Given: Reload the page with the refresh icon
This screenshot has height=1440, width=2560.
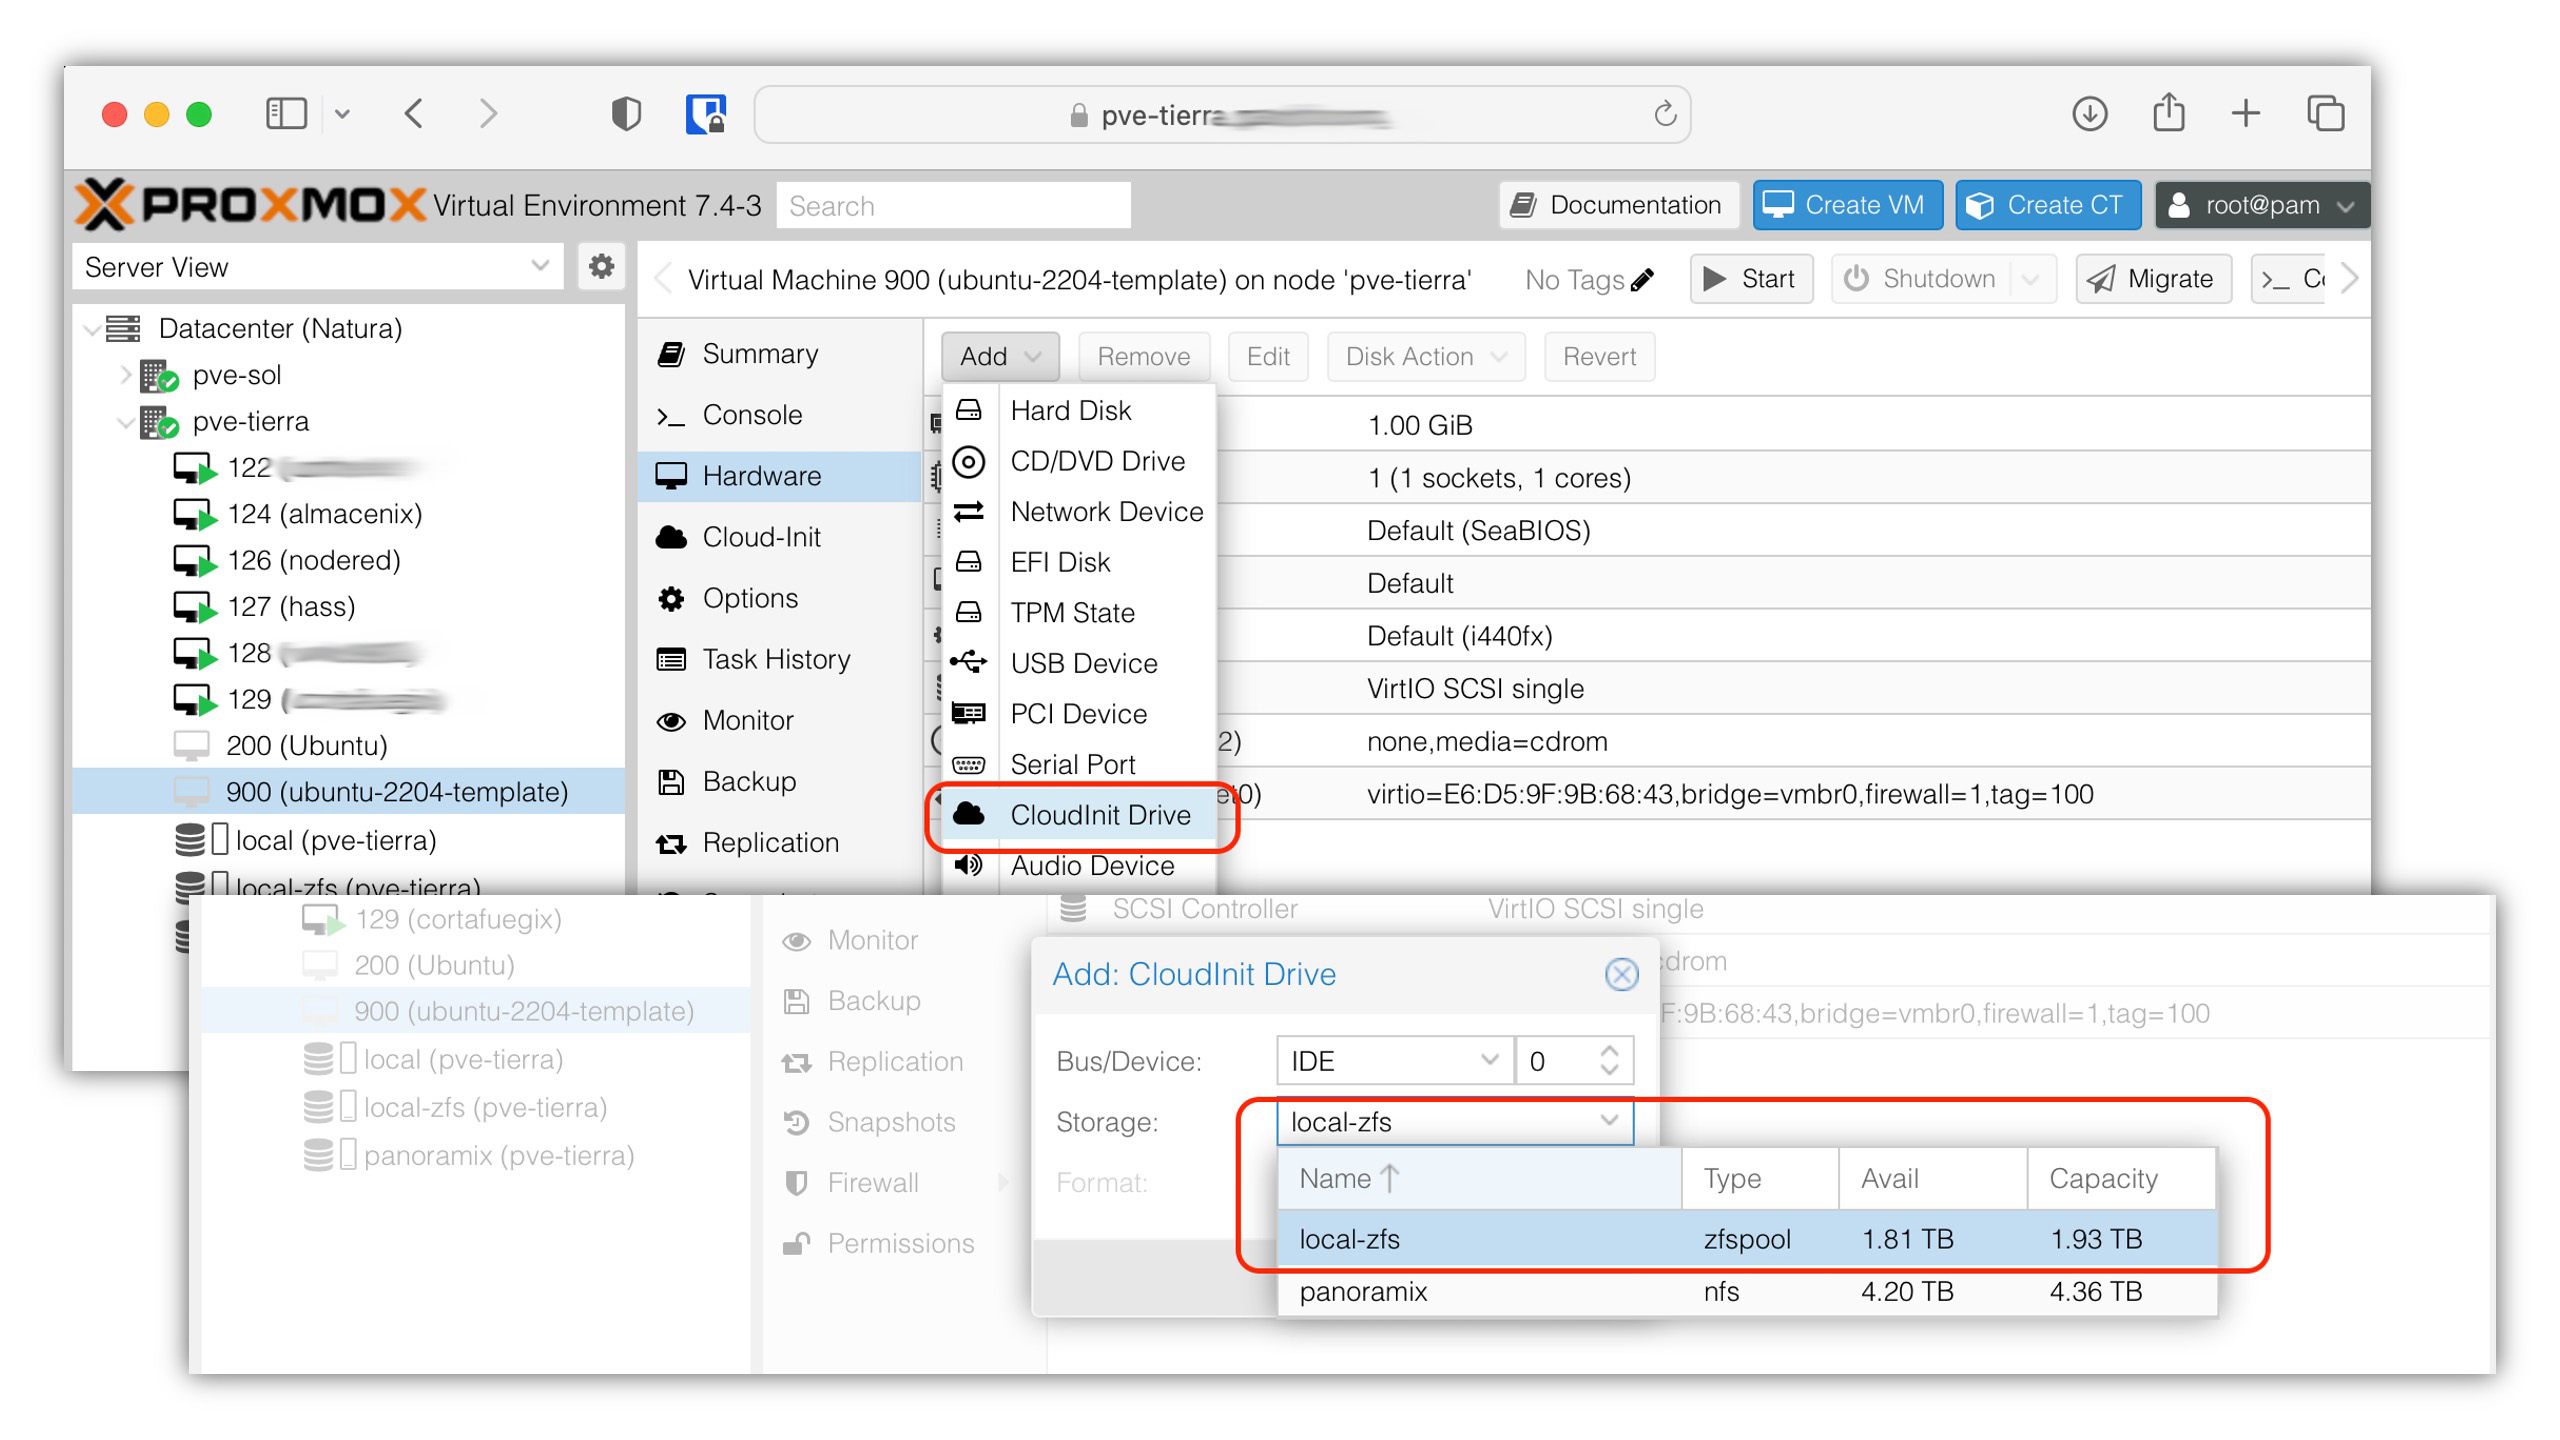Looking at the screenshot, I should coord(1663,114).
